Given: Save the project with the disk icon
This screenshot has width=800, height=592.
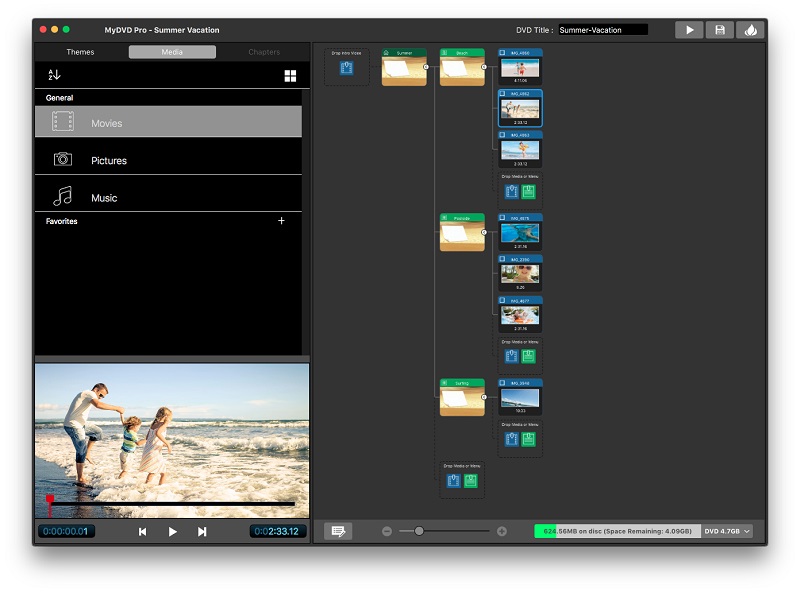Looking at the screenshot, I should point(720,29).
